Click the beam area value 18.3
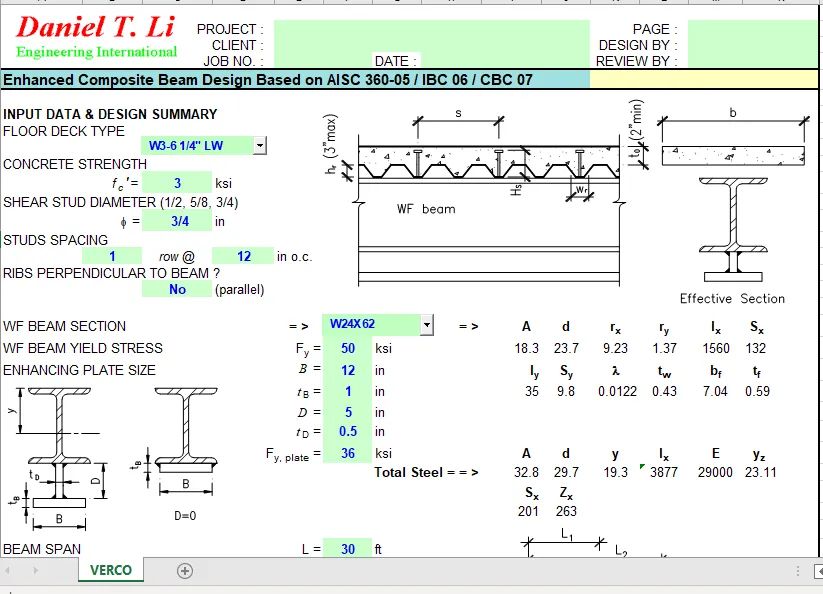Viewport: 823px width, 594px height. [x=526, y=348]
